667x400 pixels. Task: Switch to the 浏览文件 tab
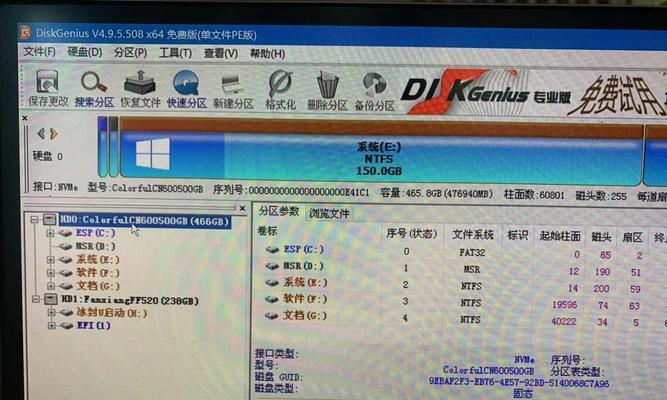pos(329,213)
